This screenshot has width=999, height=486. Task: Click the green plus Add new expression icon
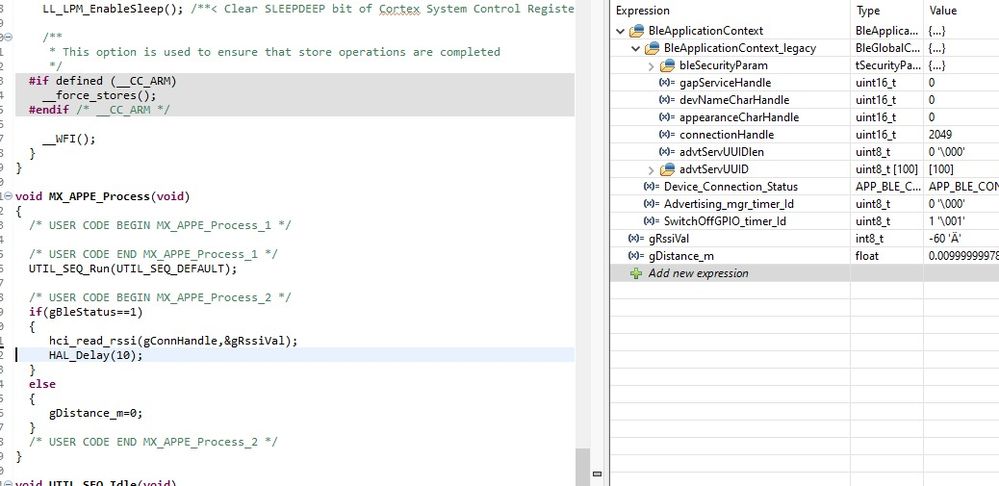point(636,273)
